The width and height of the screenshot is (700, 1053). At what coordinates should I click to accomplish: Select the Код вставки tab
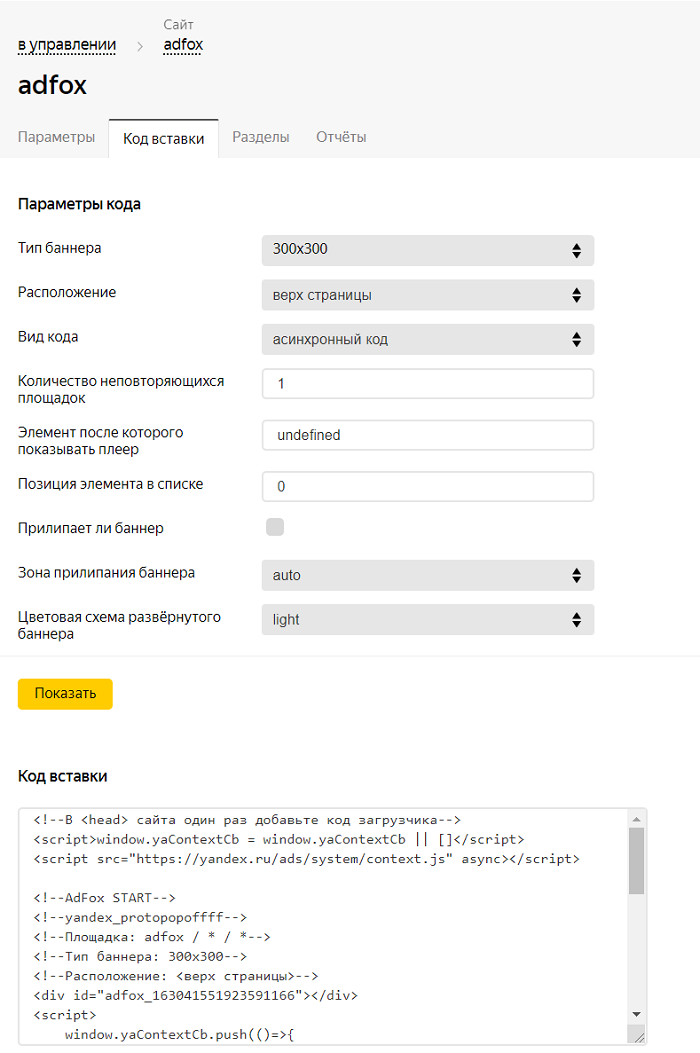tap(163, 139)
